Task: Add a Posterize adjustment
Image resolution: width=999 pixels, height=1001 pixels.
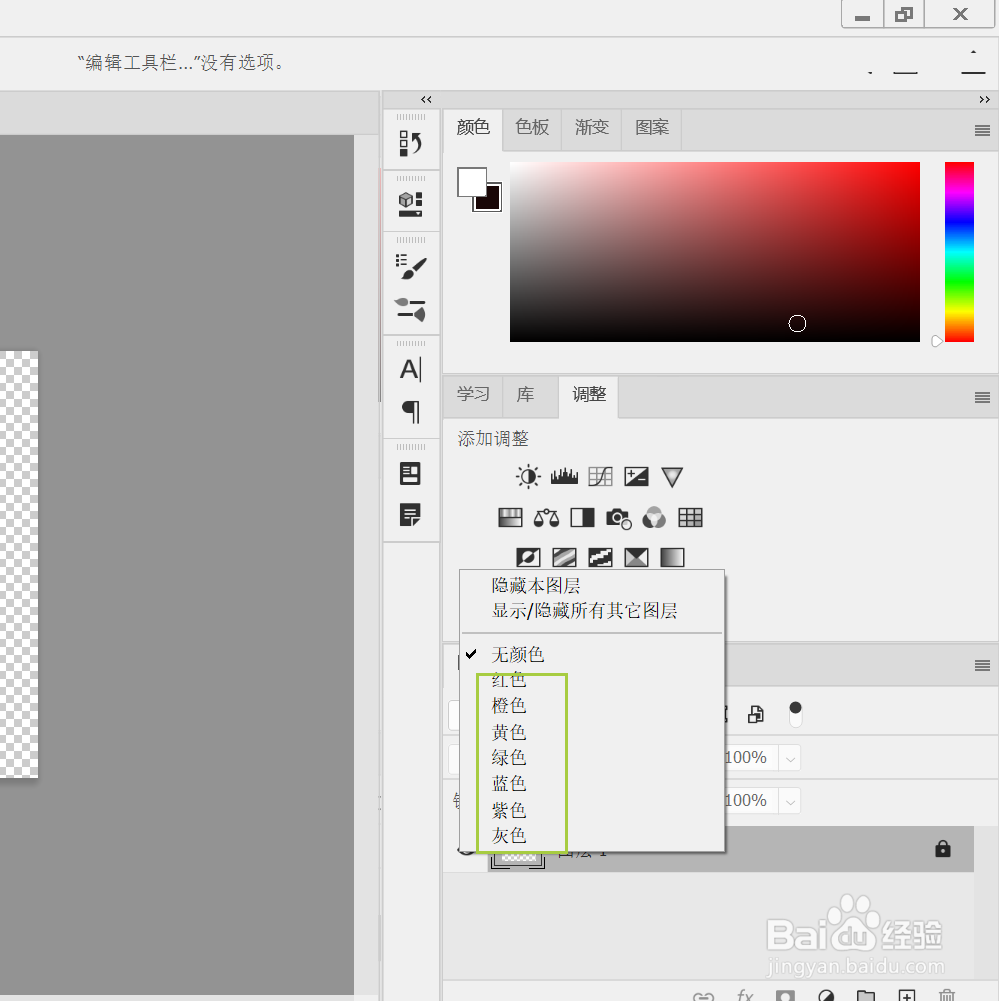Action: point(564,557)
